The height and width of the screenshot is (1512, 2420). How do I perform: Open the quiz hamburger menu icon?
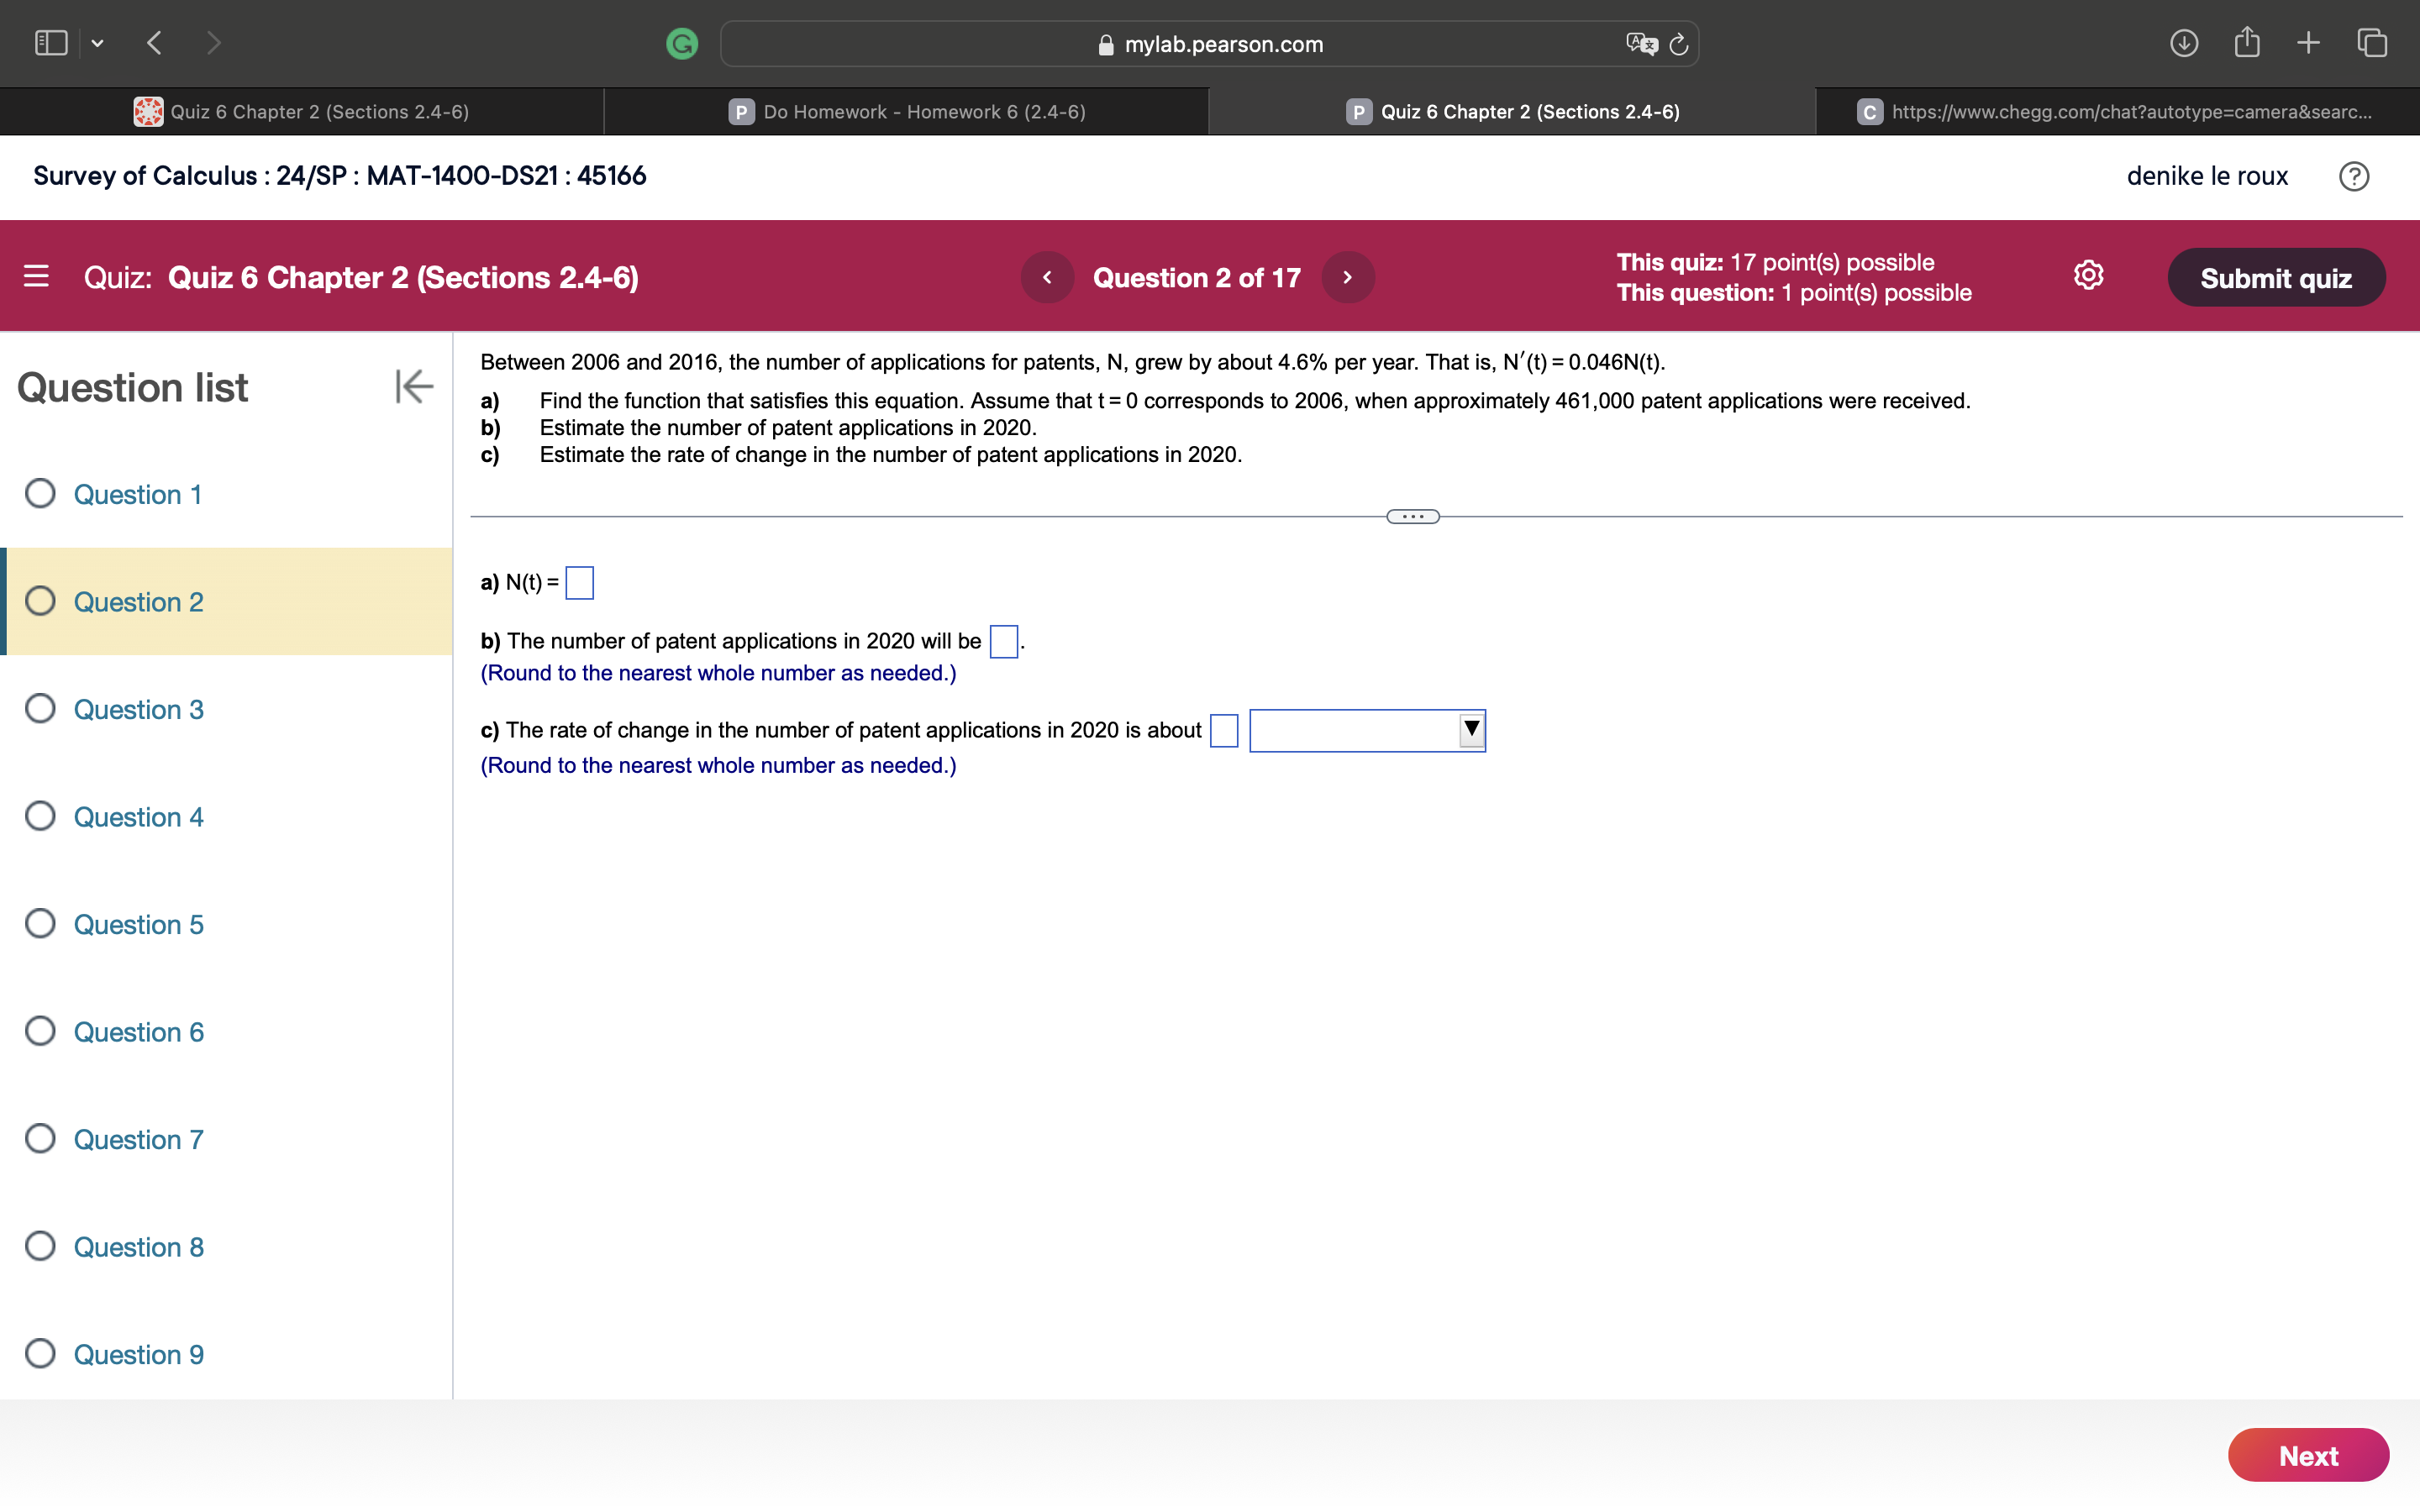click(x=36, y=276)
